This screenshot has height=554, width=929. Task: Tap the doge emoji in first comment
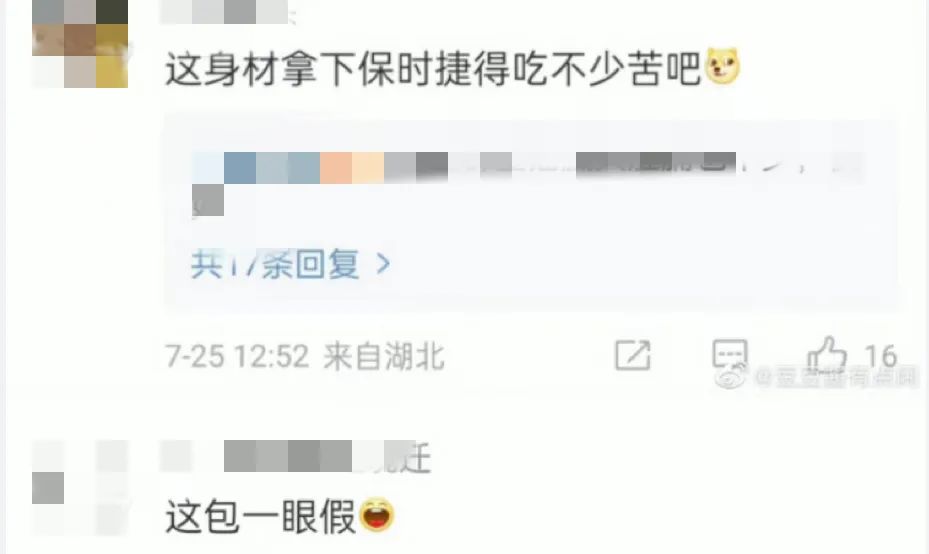pyautogui.click(x=722, y=66)
